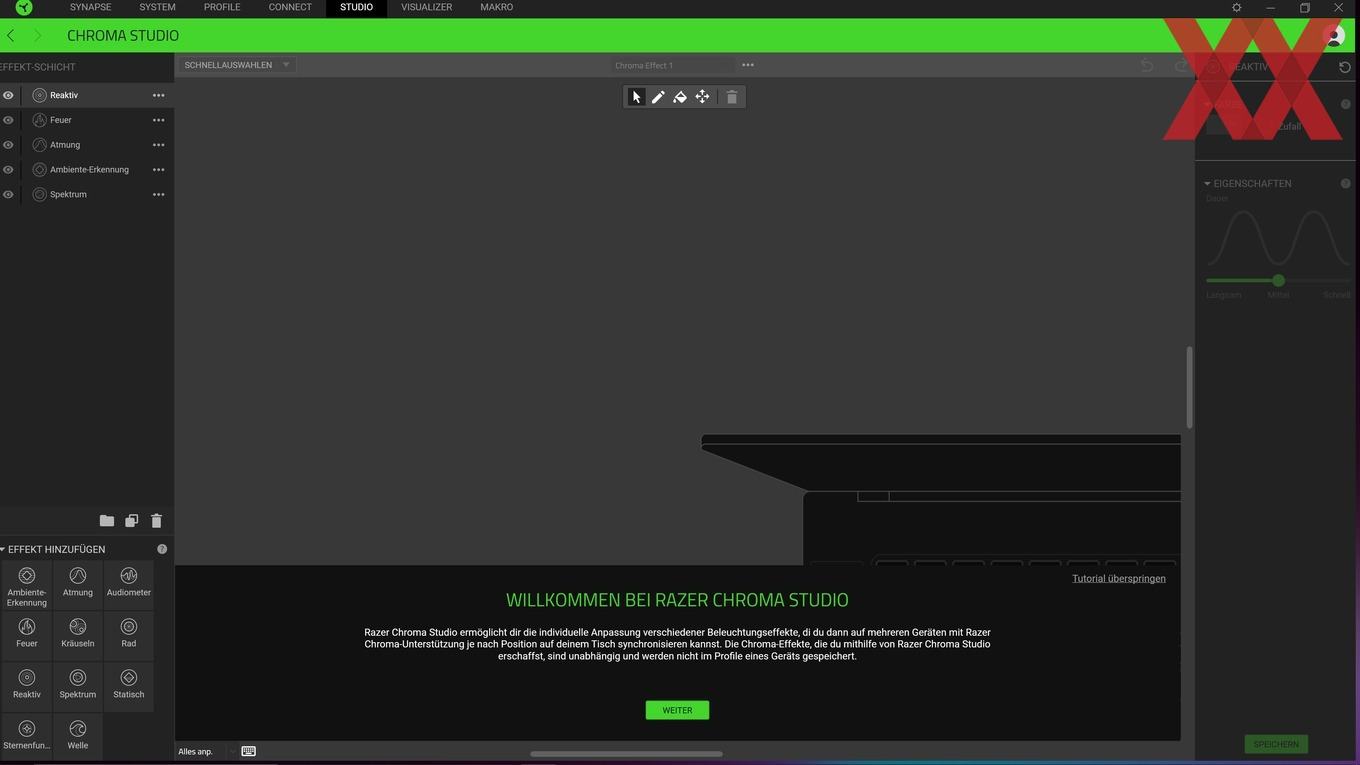This screenshot has height=765, width=1360.
Task: Click the horizontal canvas scrollbar
Action: coord(626,754)
